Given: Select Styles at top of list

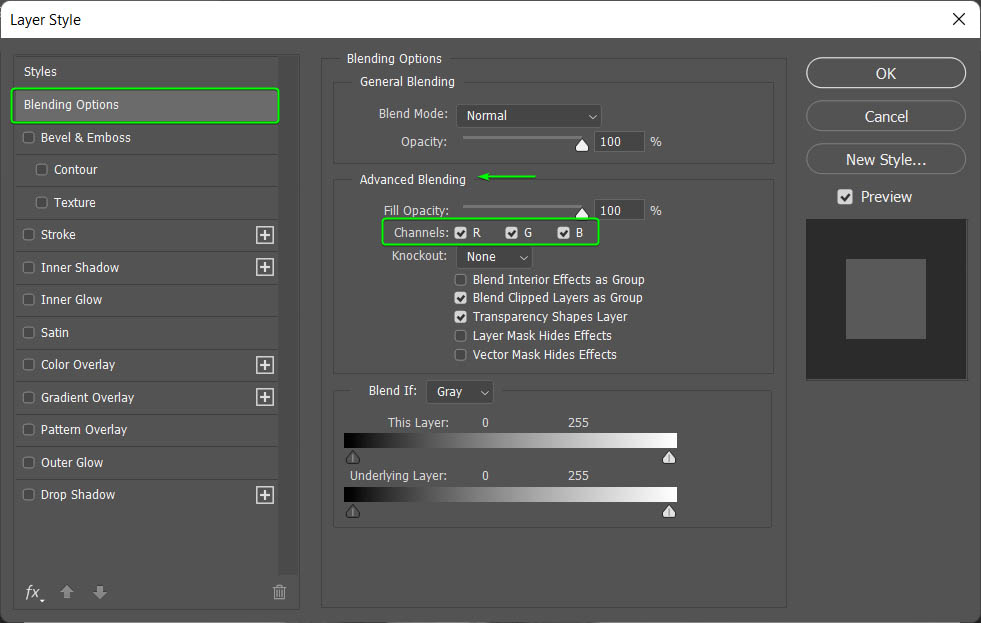Looking at the screenshot, I should [x=41, y=72].
